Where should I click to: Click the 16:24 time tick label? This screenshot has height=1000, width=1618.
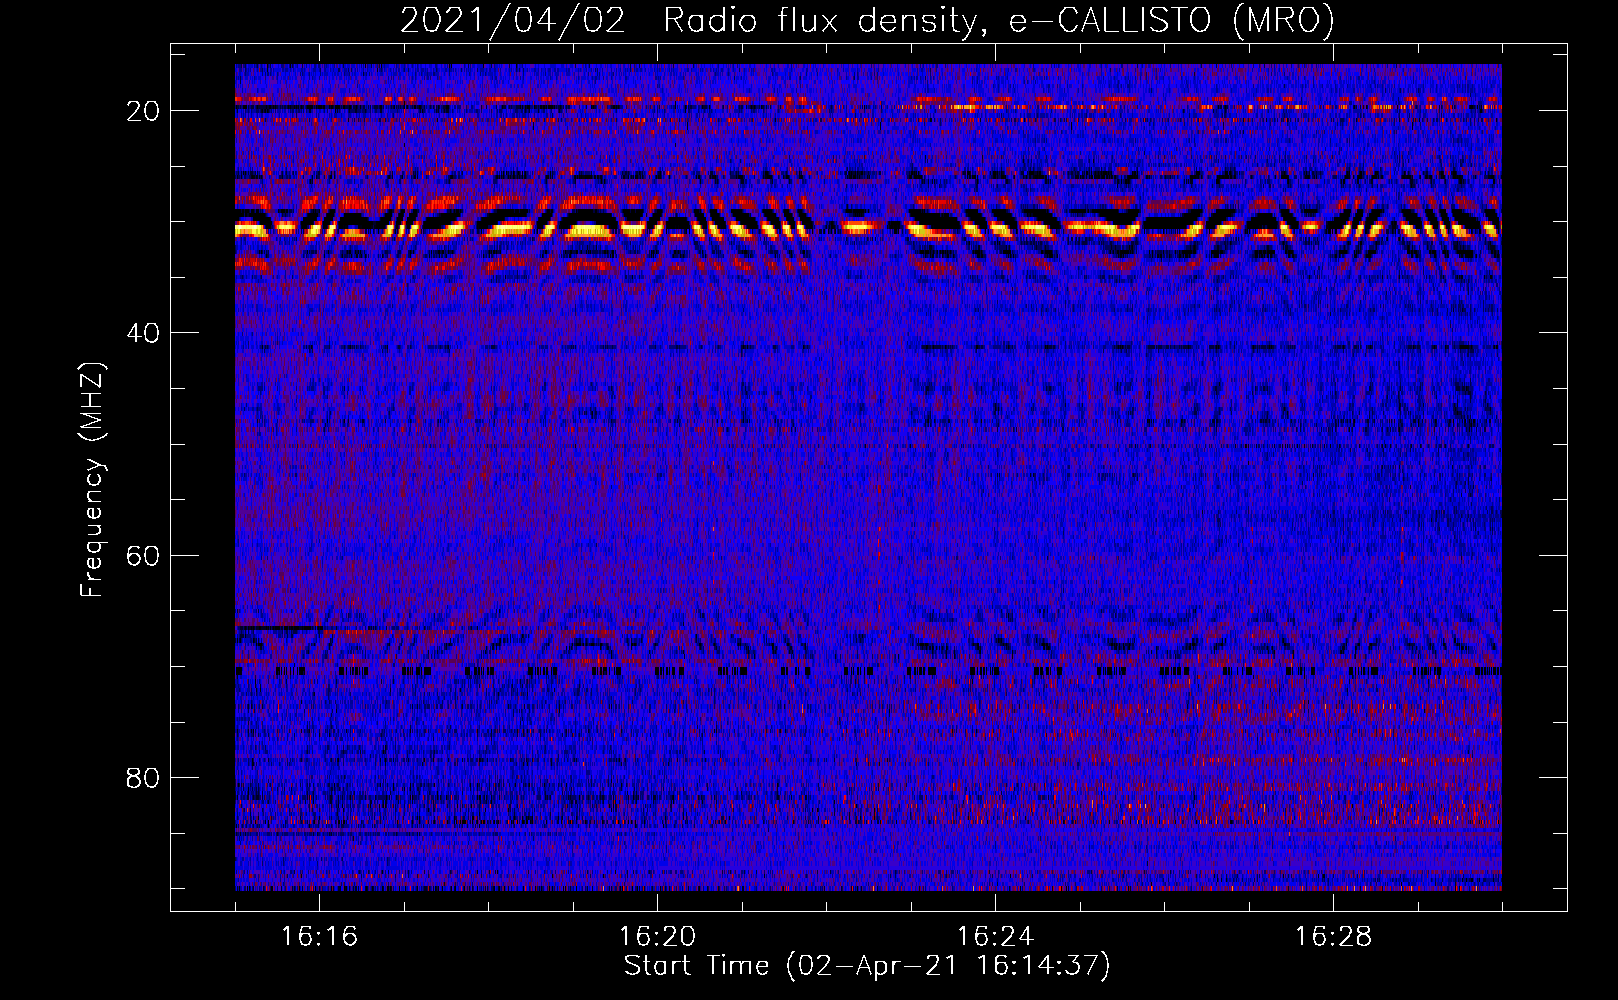click(995, 936)
